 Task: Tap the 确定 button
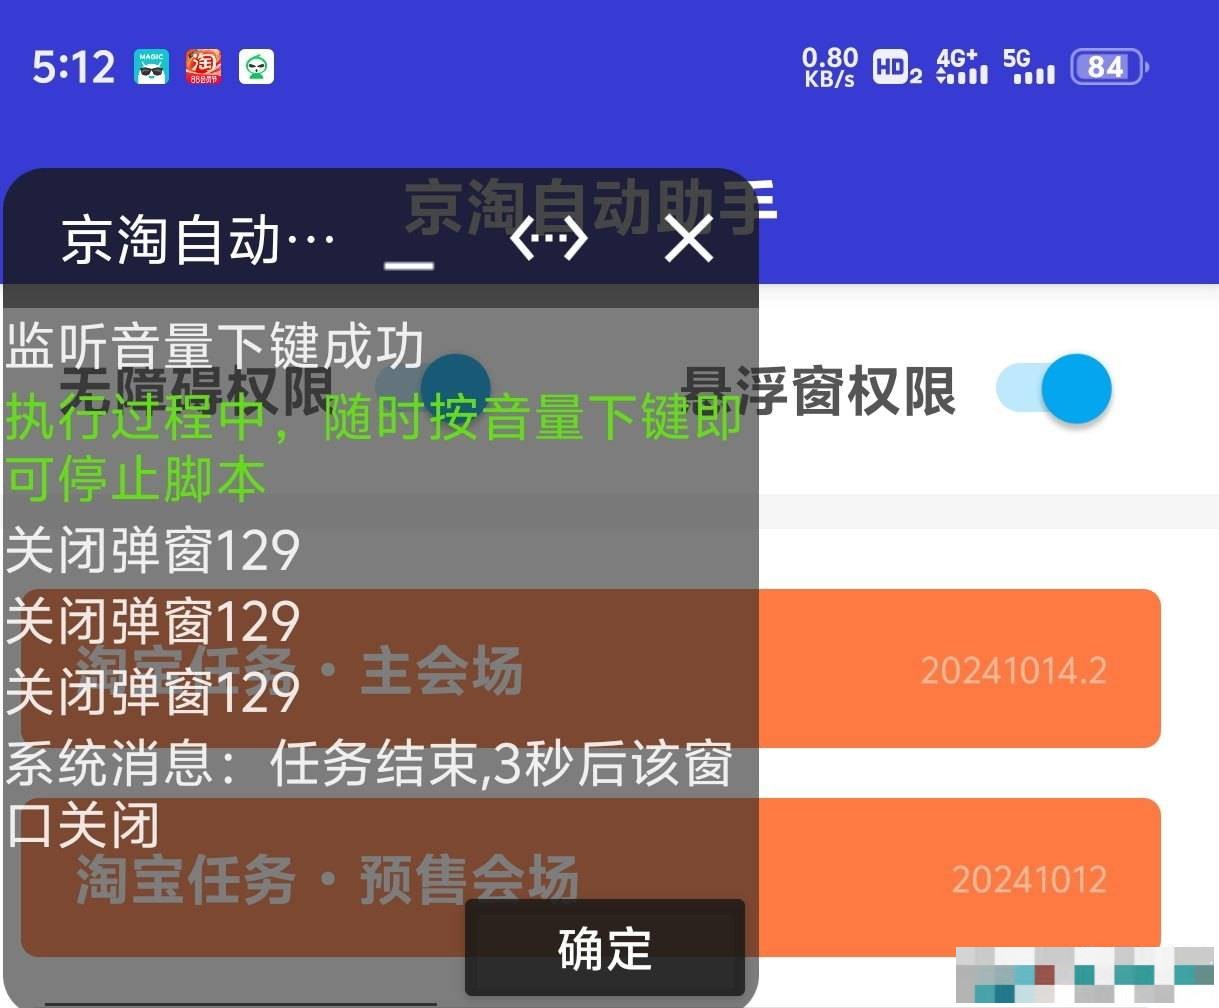[x=605, y=948]
